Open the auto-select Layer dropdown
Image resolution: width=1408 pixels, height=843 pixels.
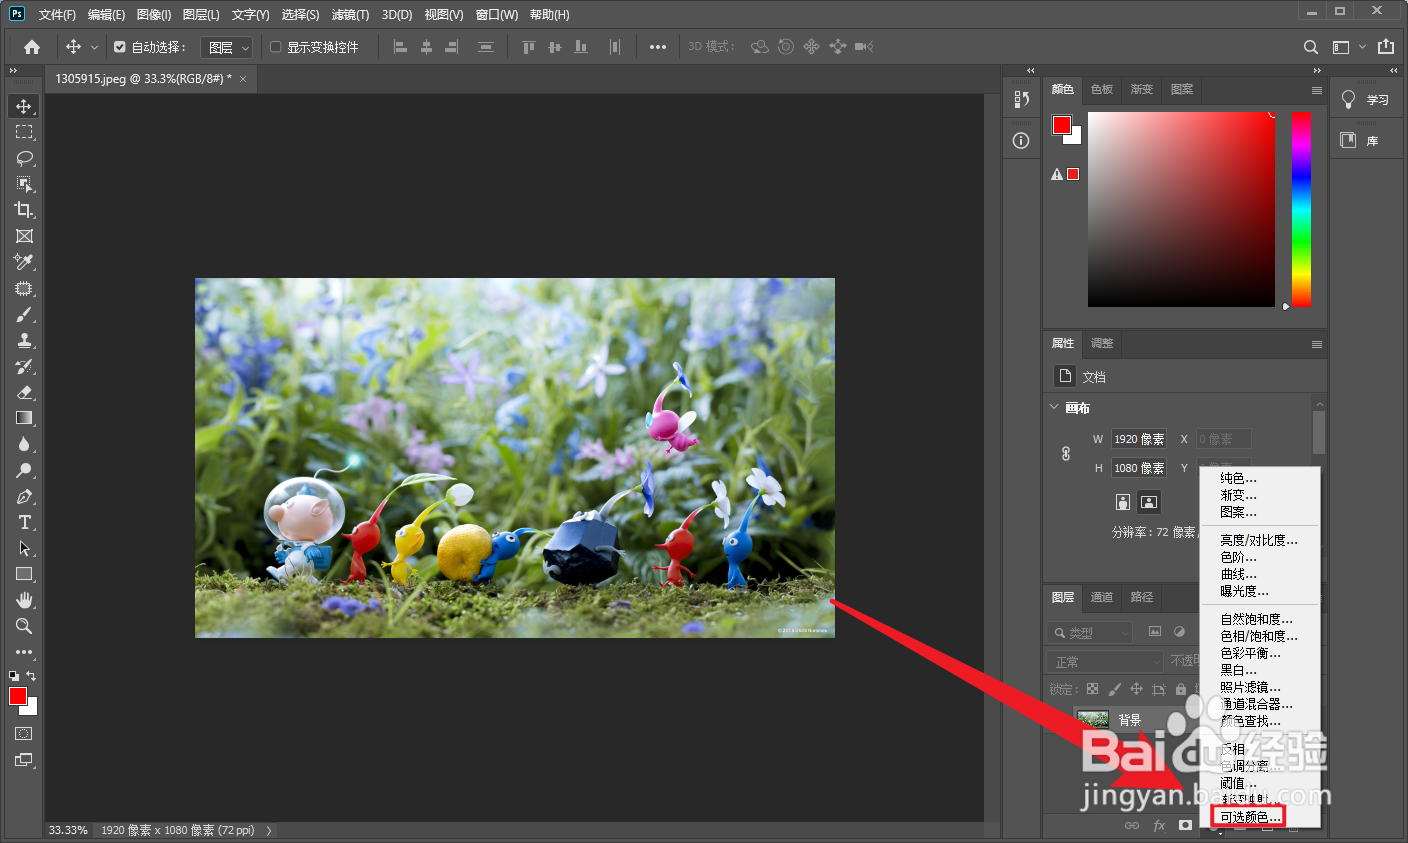227,47
